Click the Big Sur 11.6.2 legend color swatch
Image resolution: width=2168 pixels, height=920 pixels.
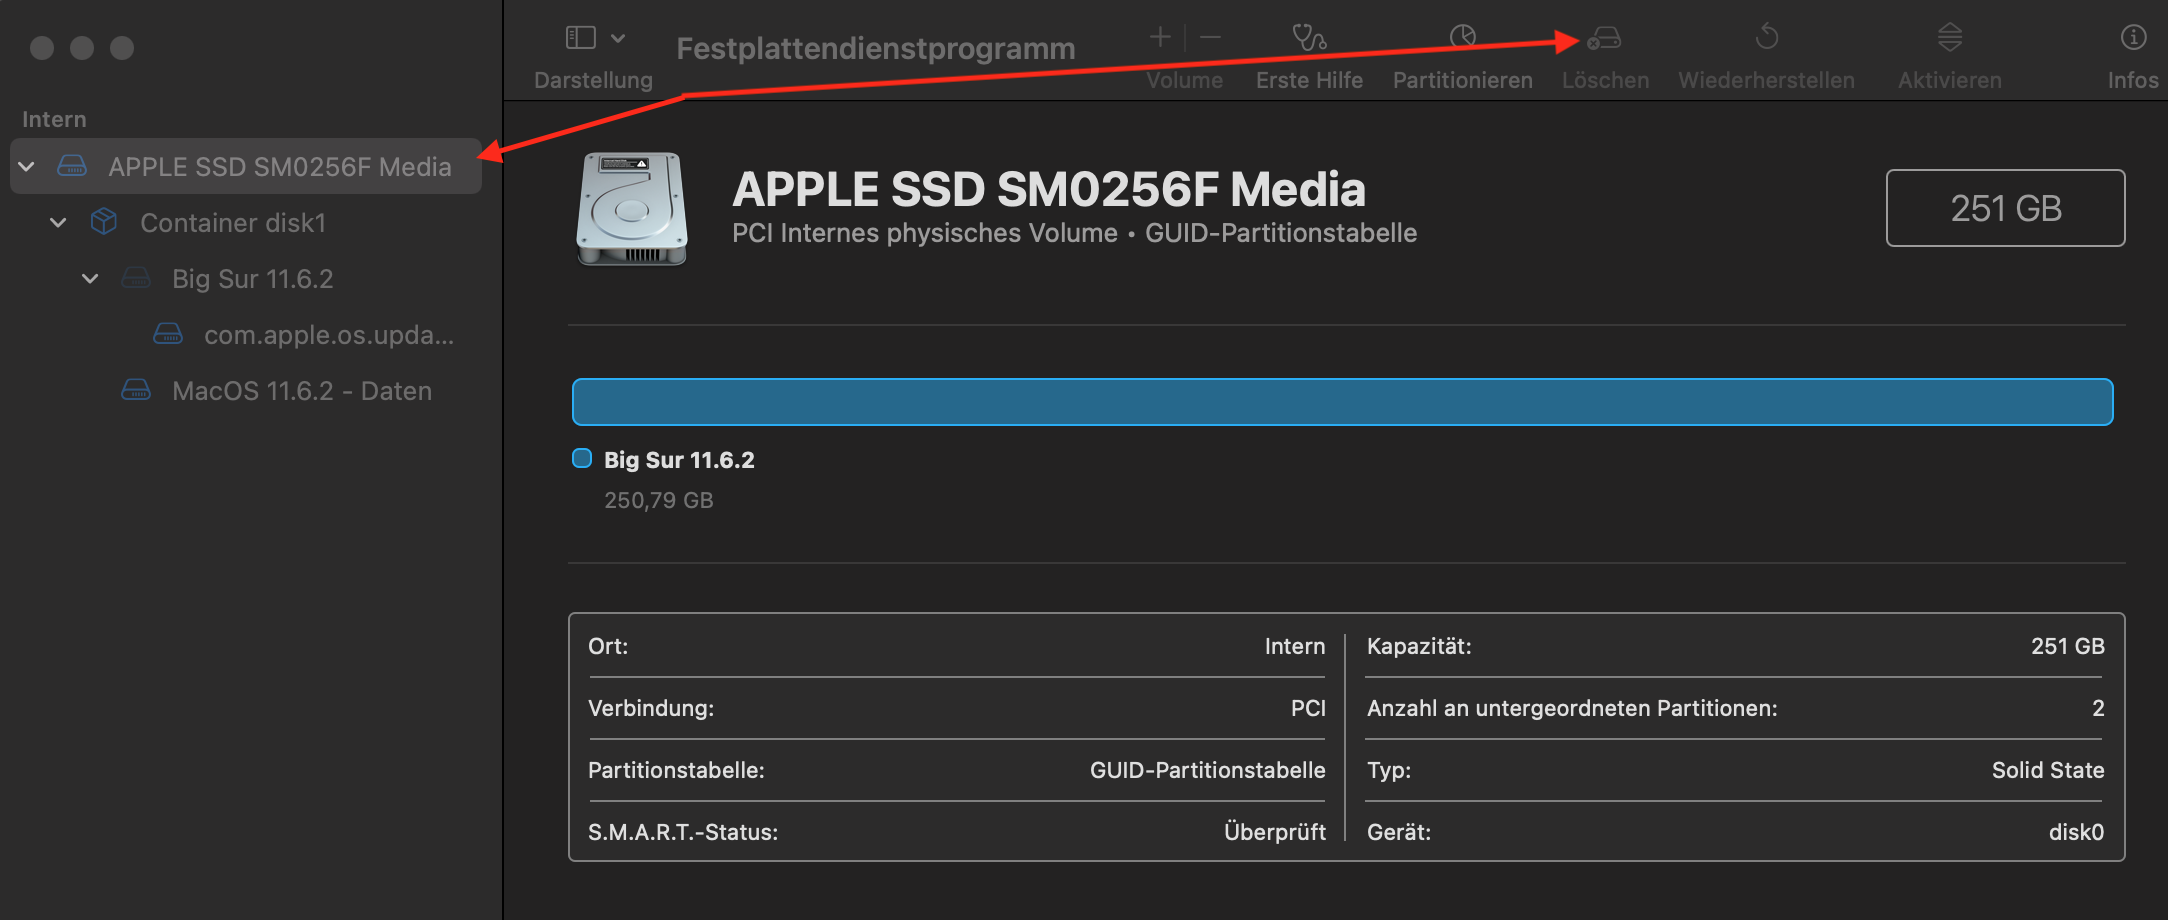(581, 459)
